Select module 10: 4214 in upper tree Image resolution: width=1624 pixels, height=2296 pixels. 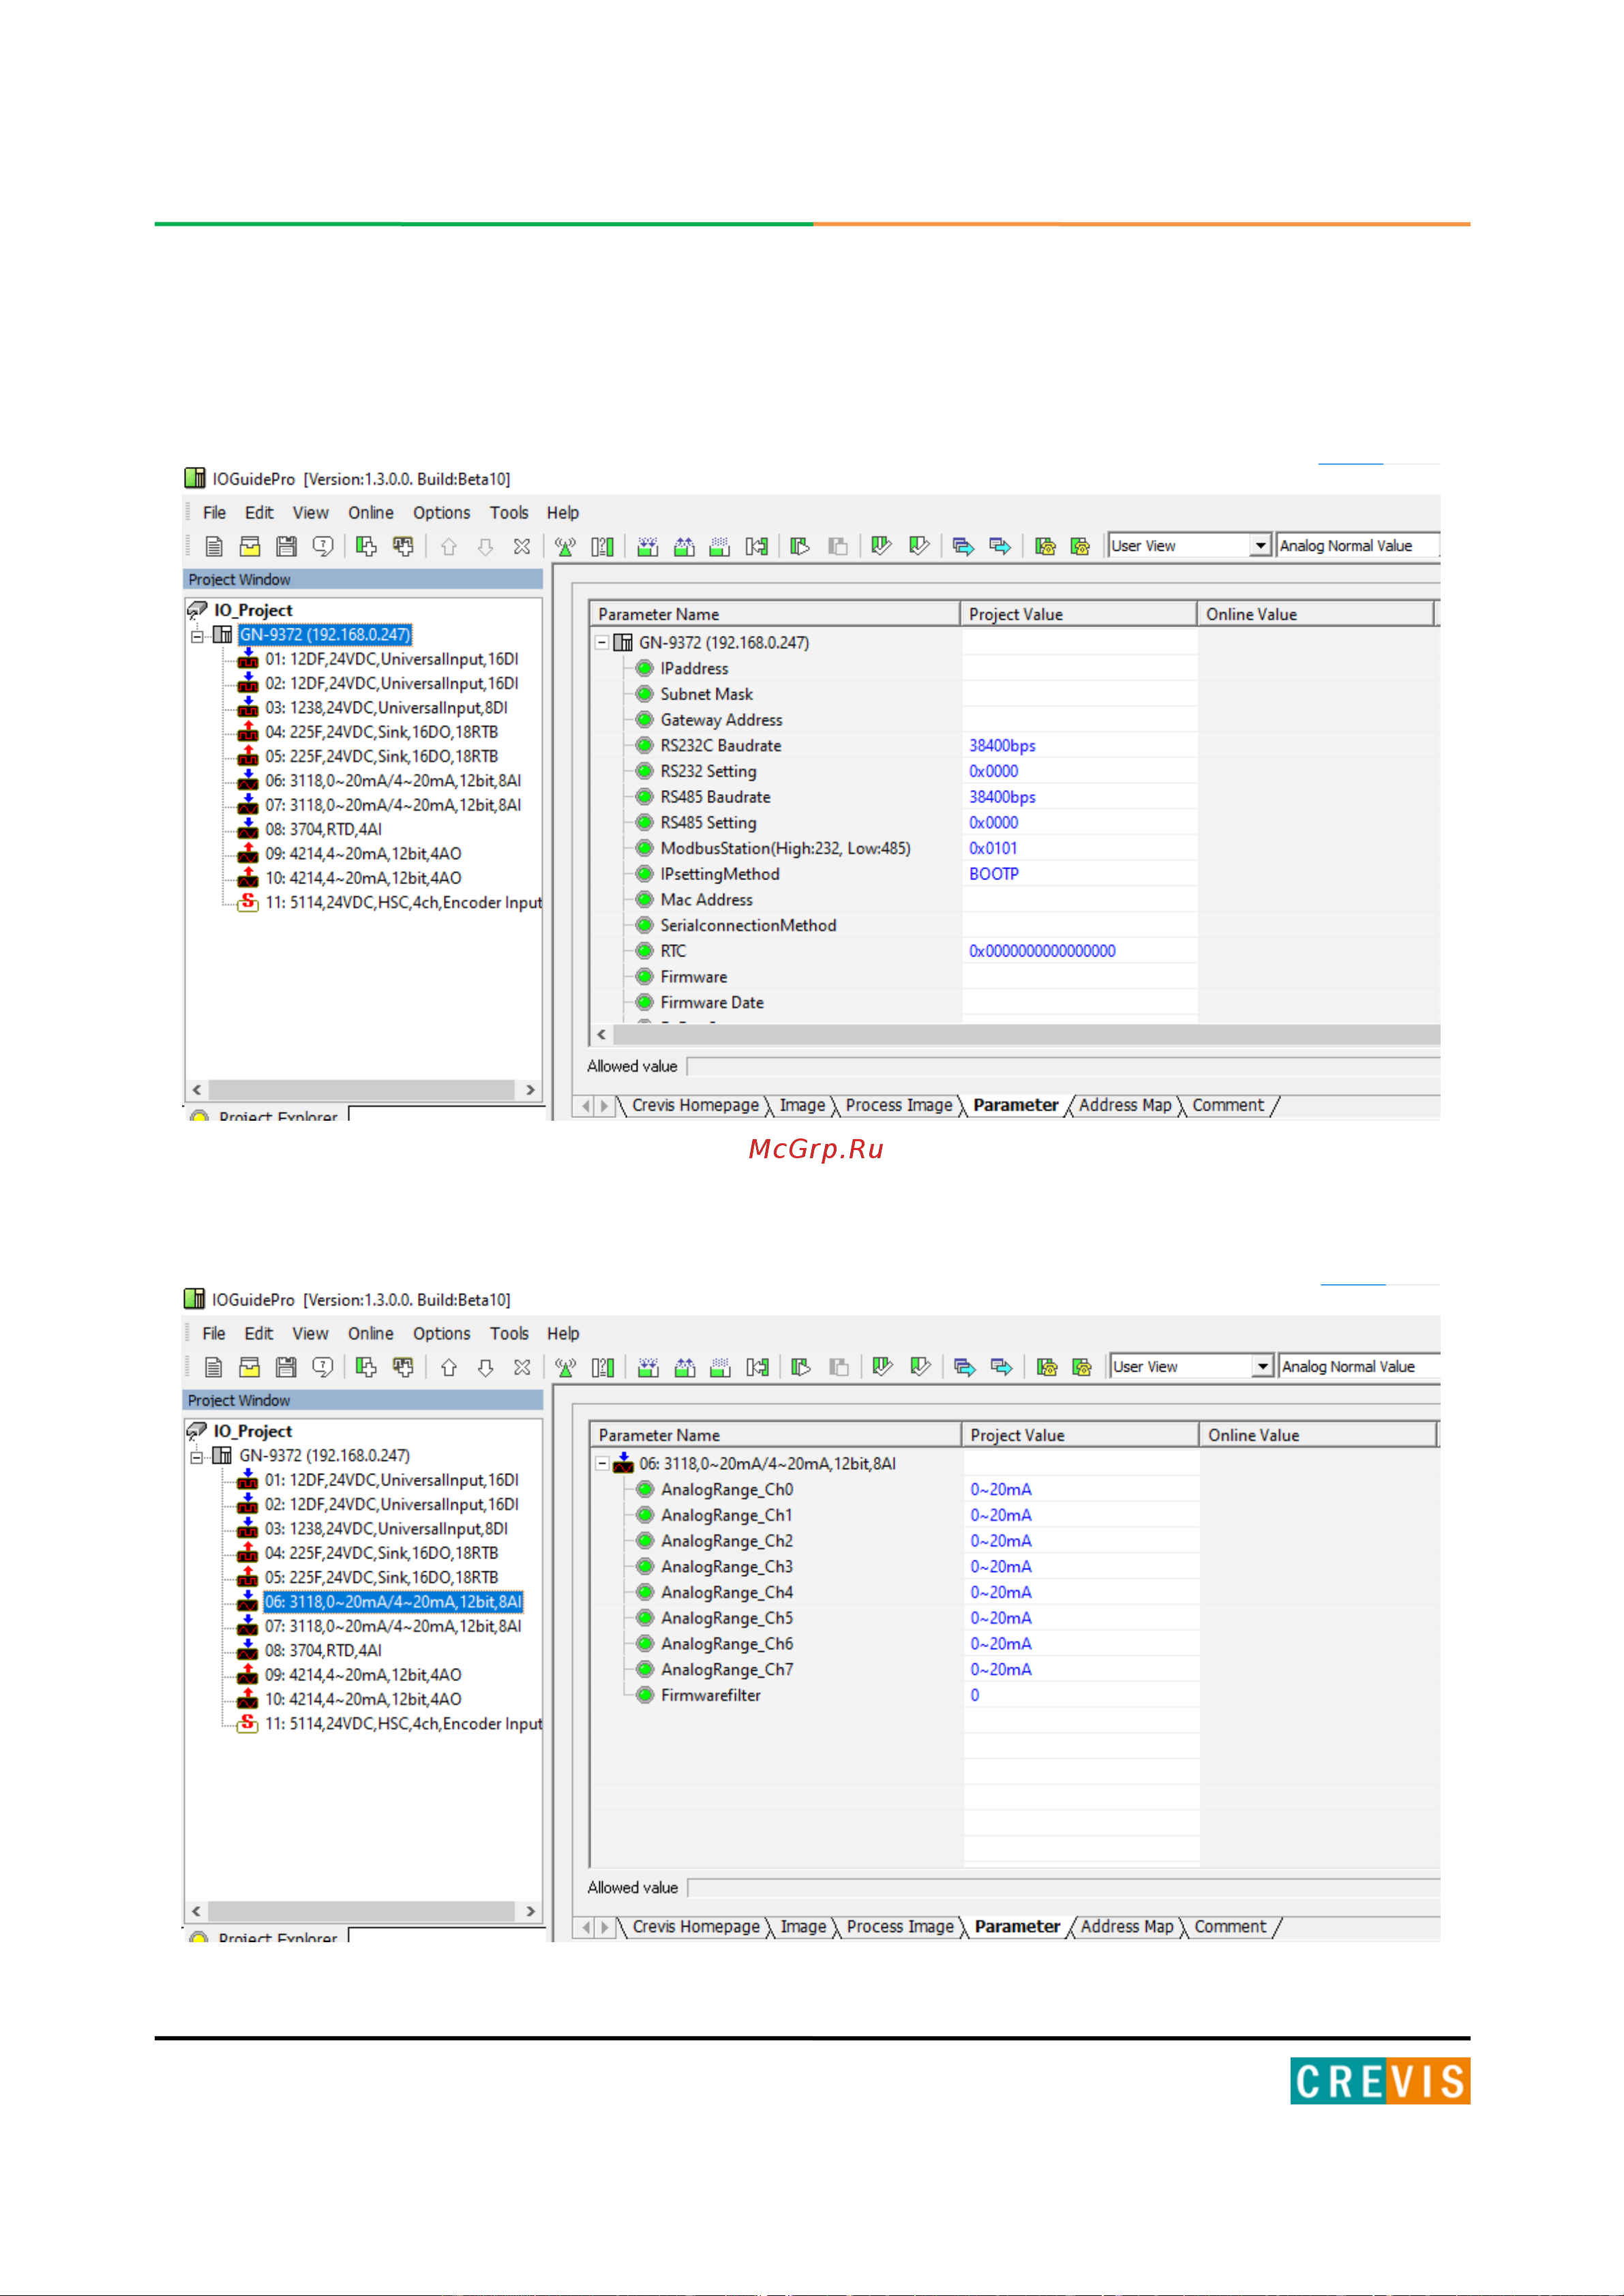pyautogui.click(x=363, y=879)
